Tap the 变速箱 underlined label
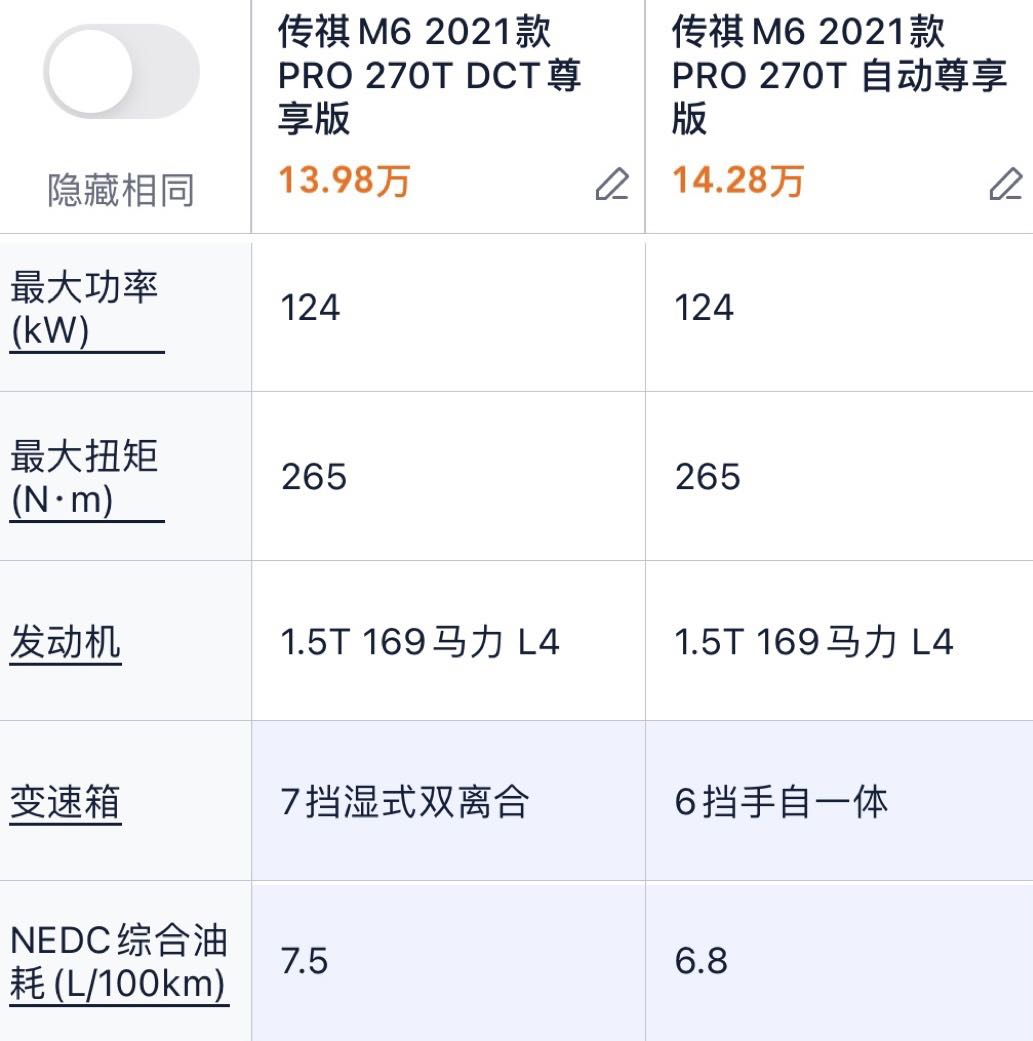This screenshot has width=1033, height=1041. [x=65, y=803]
